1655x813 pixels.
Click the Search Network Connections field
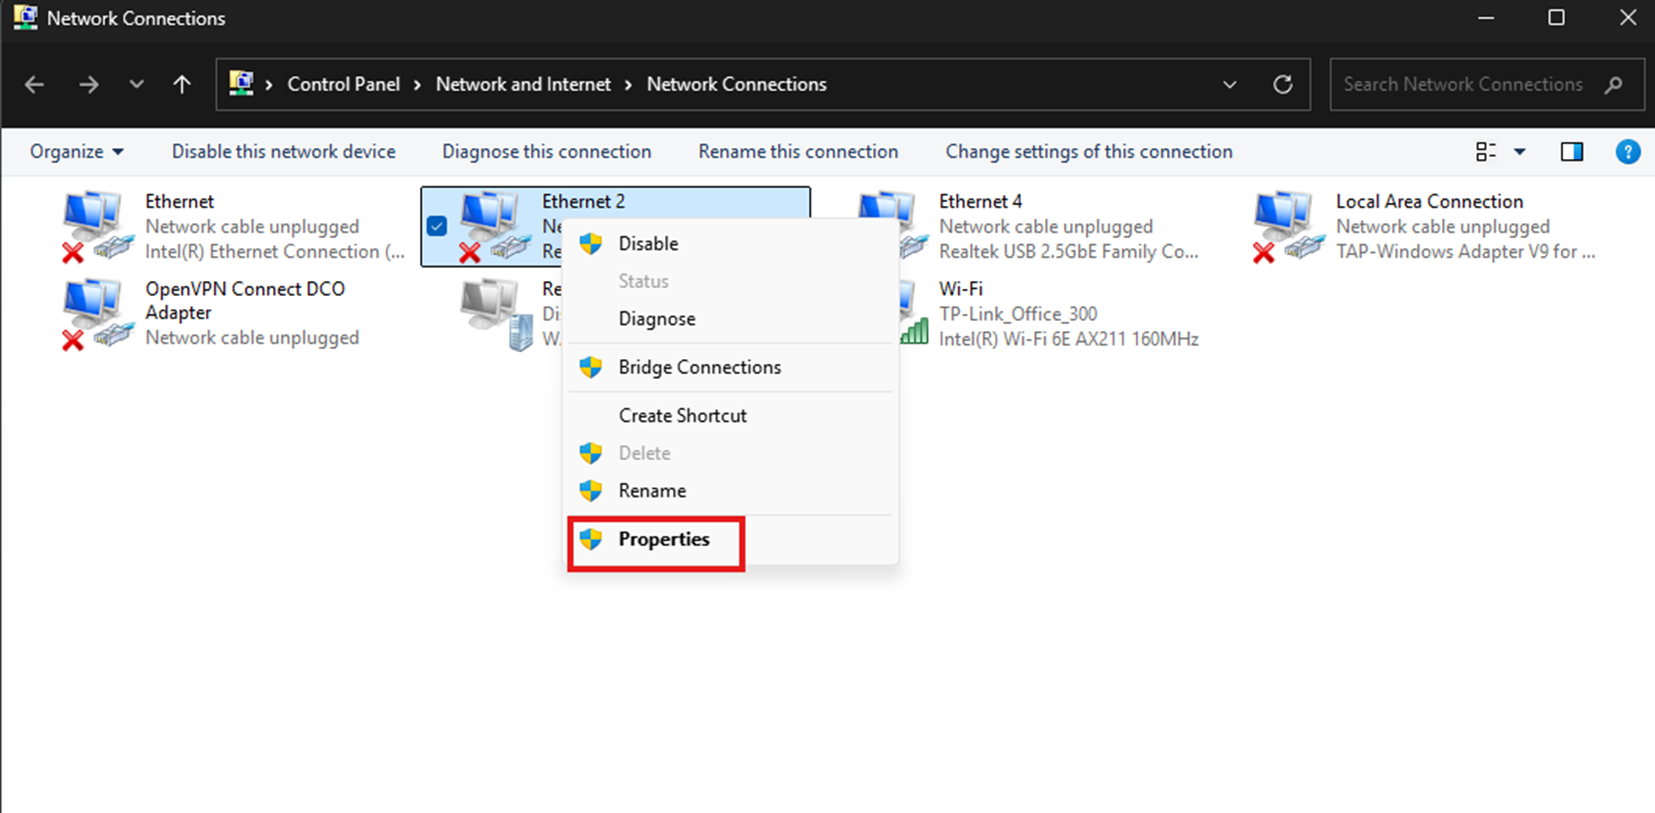point(1487,85)
